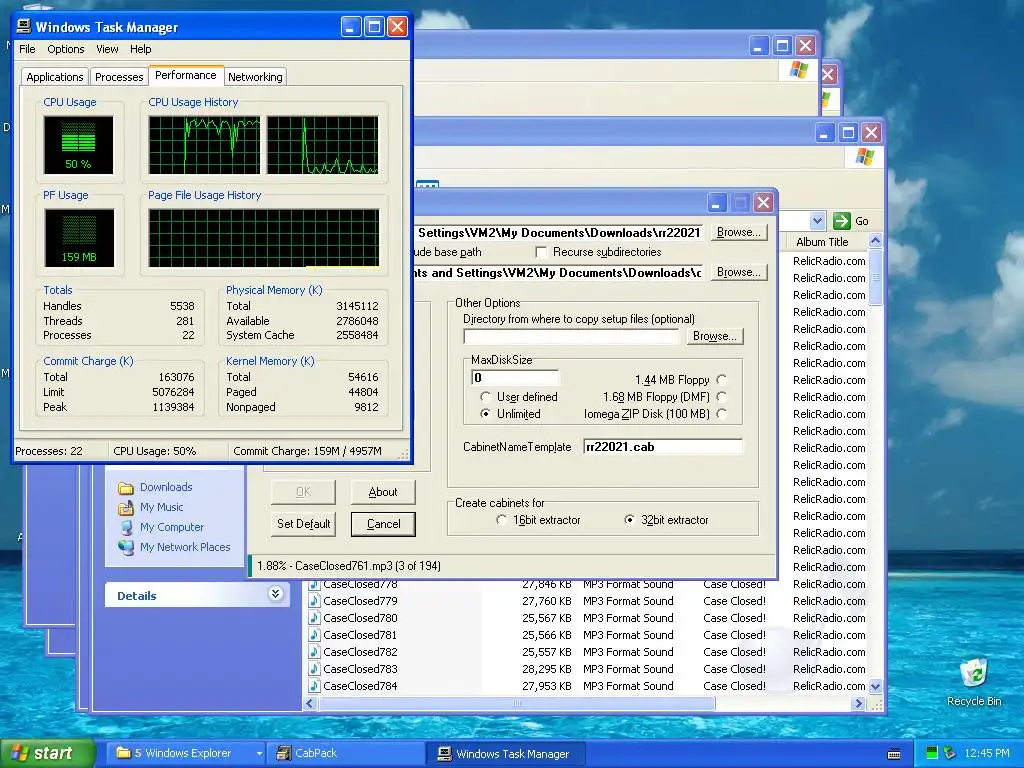Open the View menu in Task Manager
The height and width of the screenshot is (768, 1024).
point(107,49)
